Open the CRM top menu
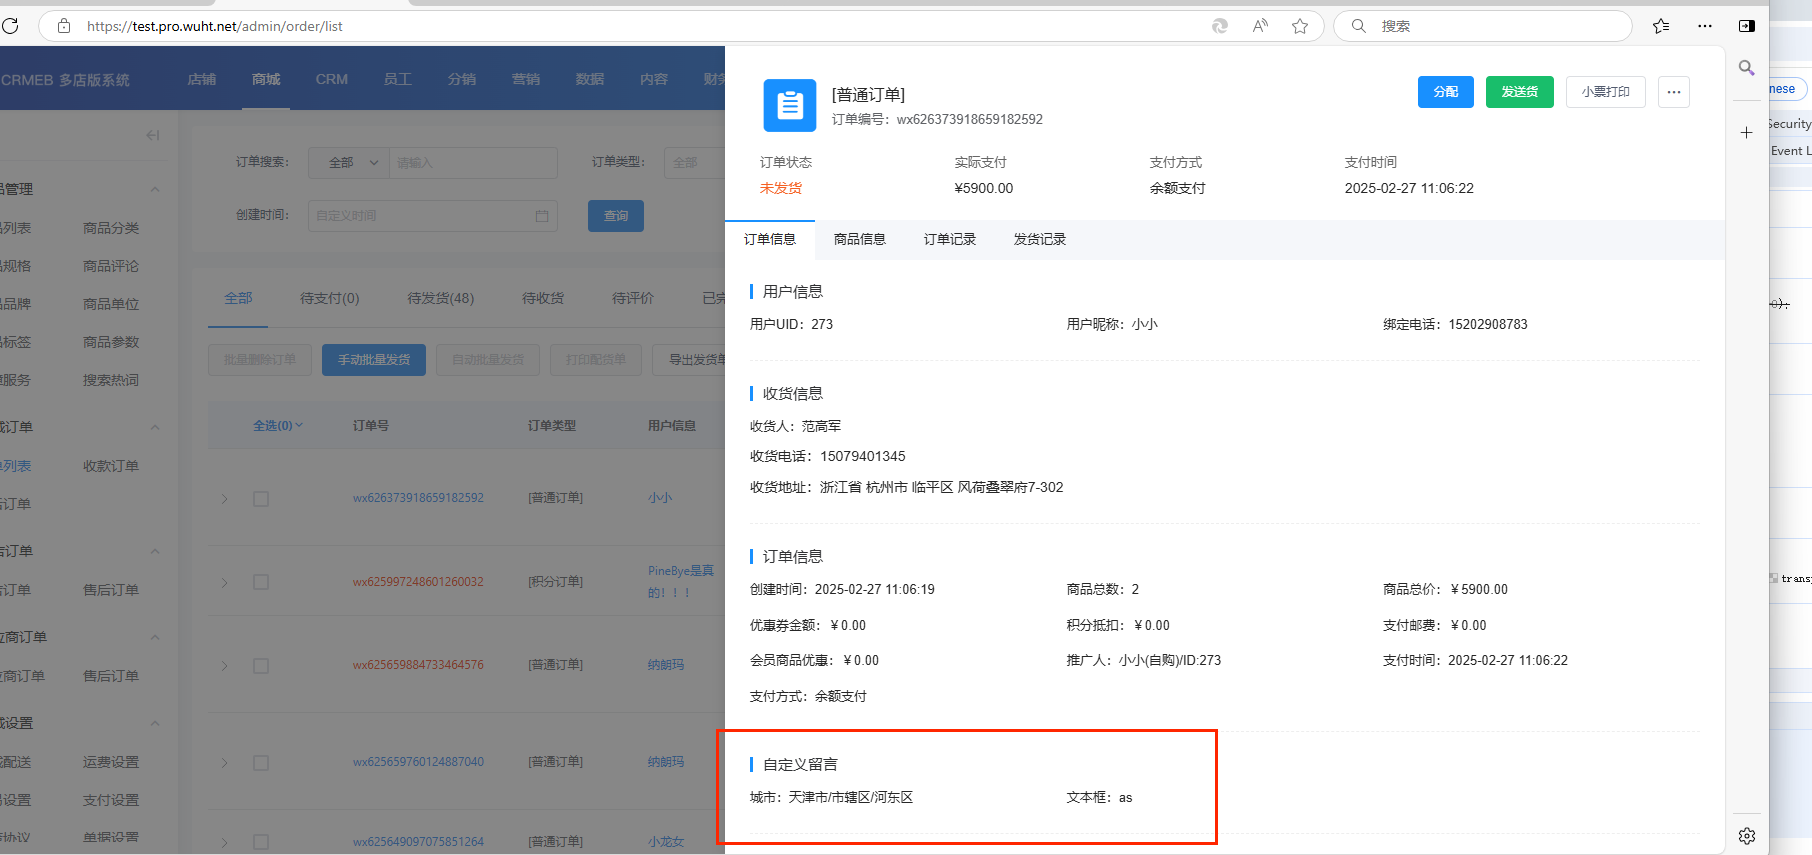 332,79
